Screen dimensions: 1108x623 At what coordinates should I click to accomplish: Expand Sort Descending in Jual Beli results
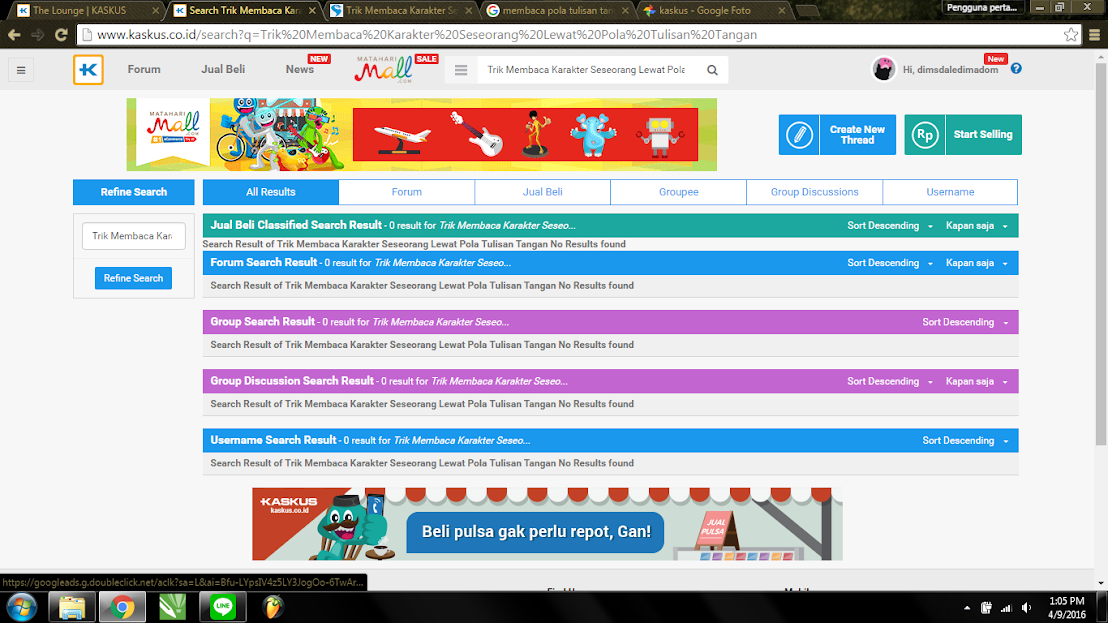[x=890, y=225]
